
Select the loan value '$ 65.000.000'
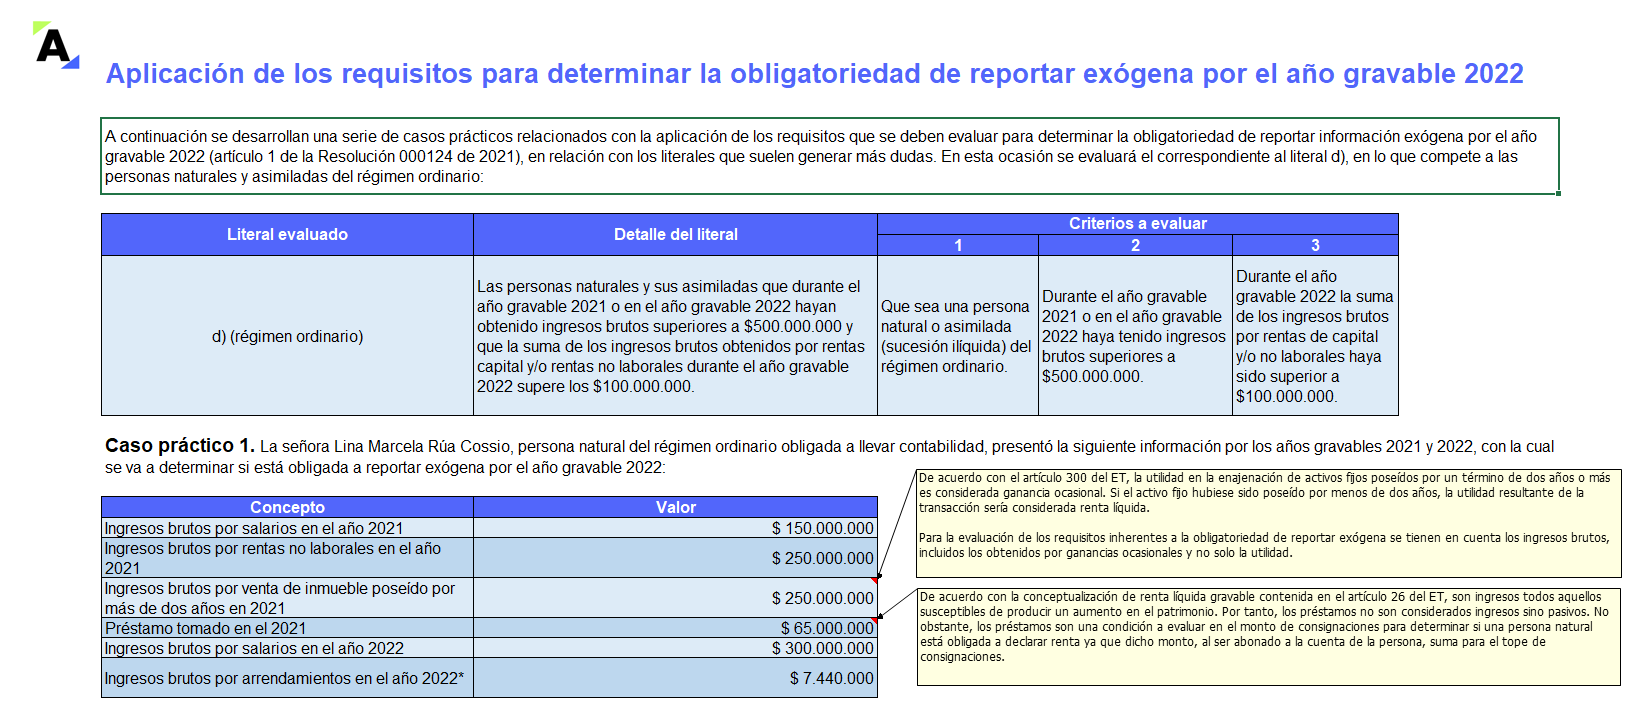676,628
